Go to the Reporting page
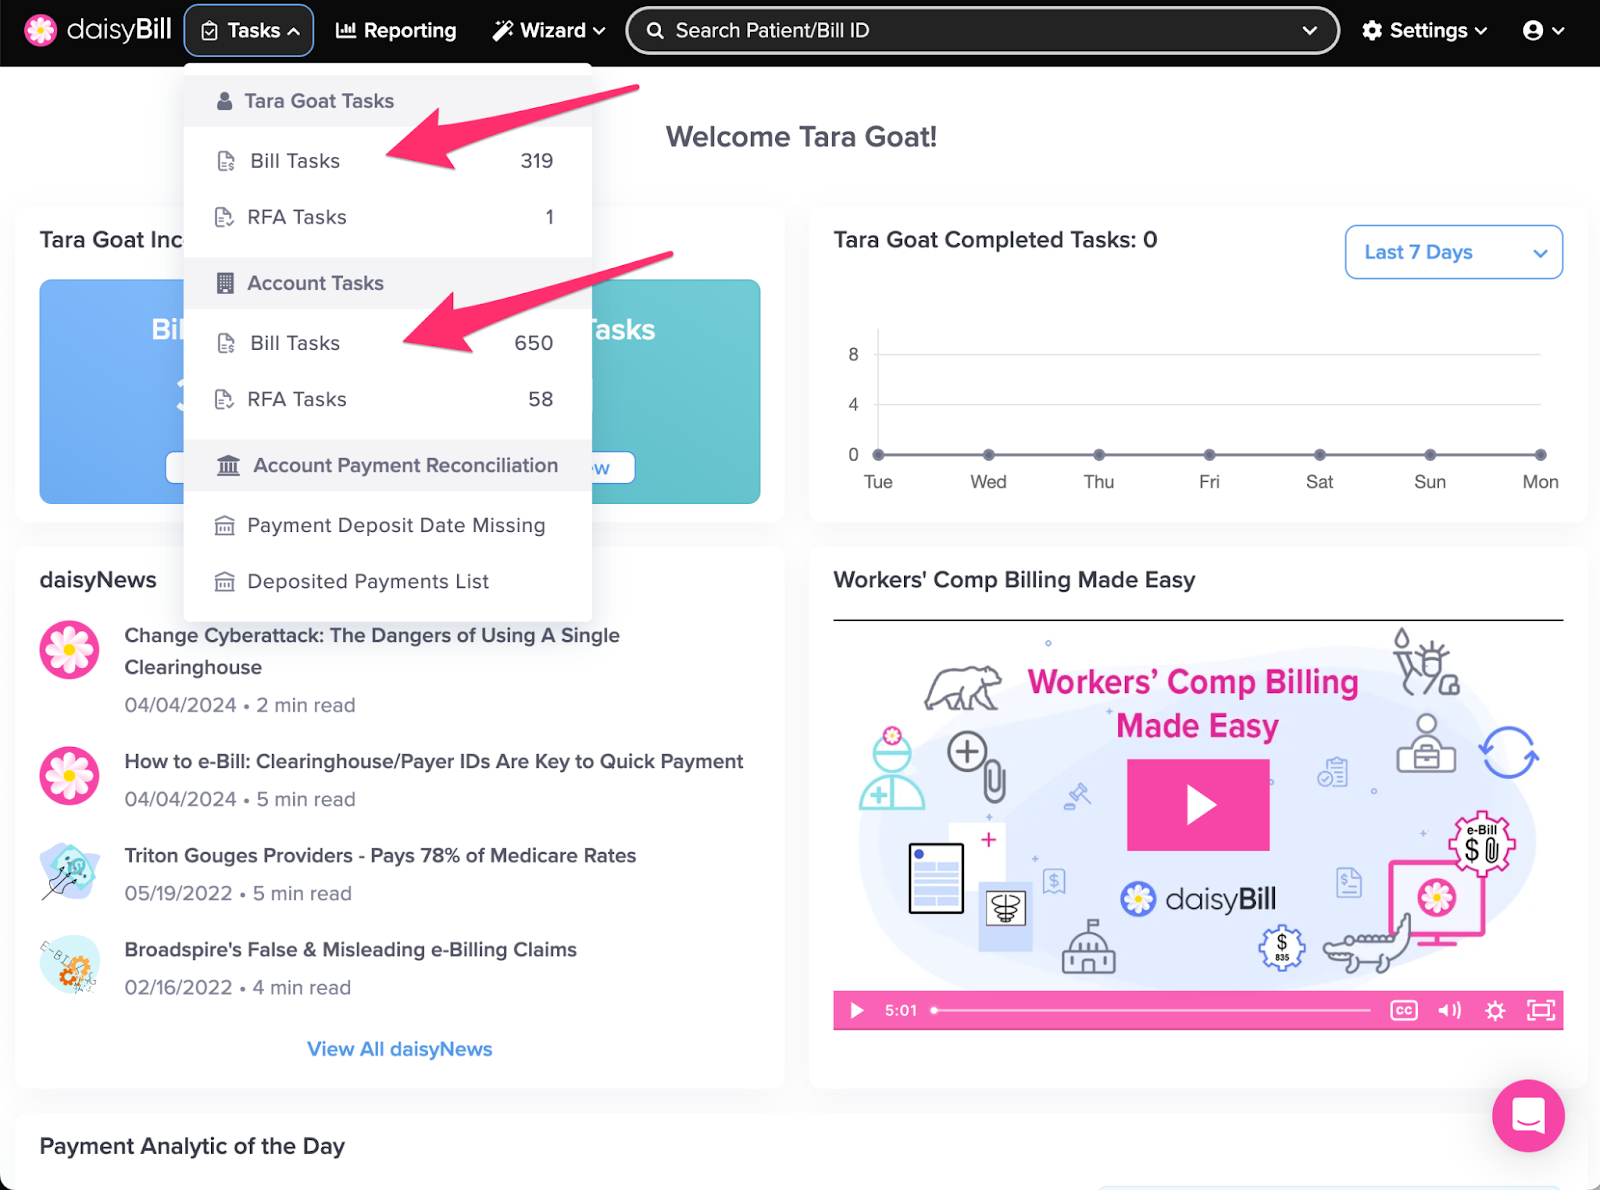Viewport: 1600px width, 1190px height. [396, 31]
